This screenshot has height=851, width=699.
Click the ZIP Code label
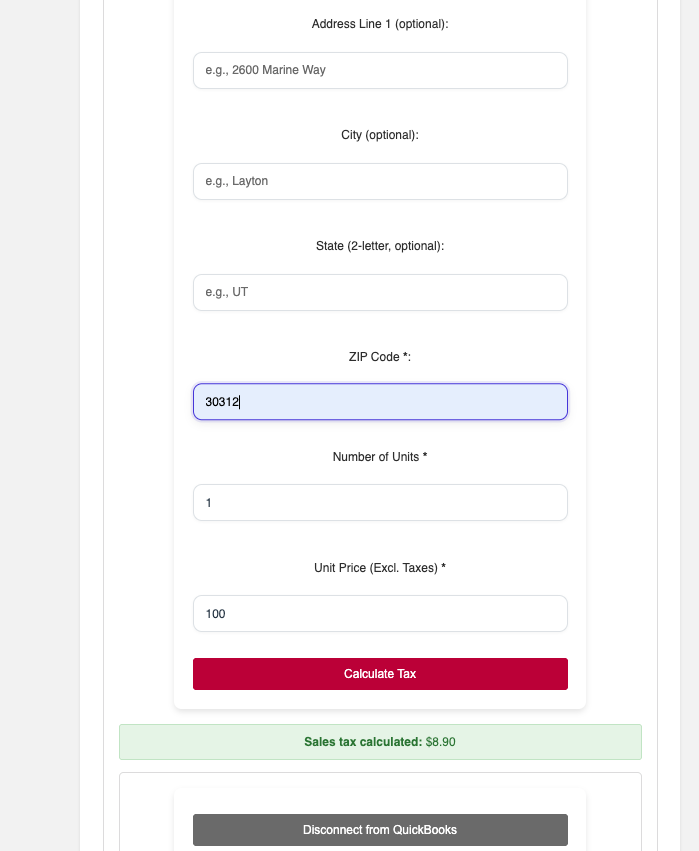(380, 356)
